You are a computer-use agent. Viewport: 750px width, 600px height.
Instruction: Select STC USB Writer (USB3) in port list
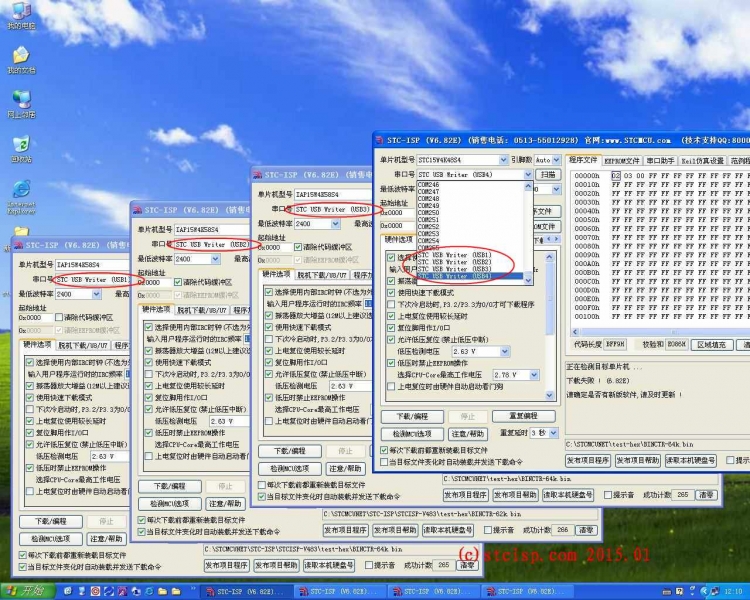(454, 269)
